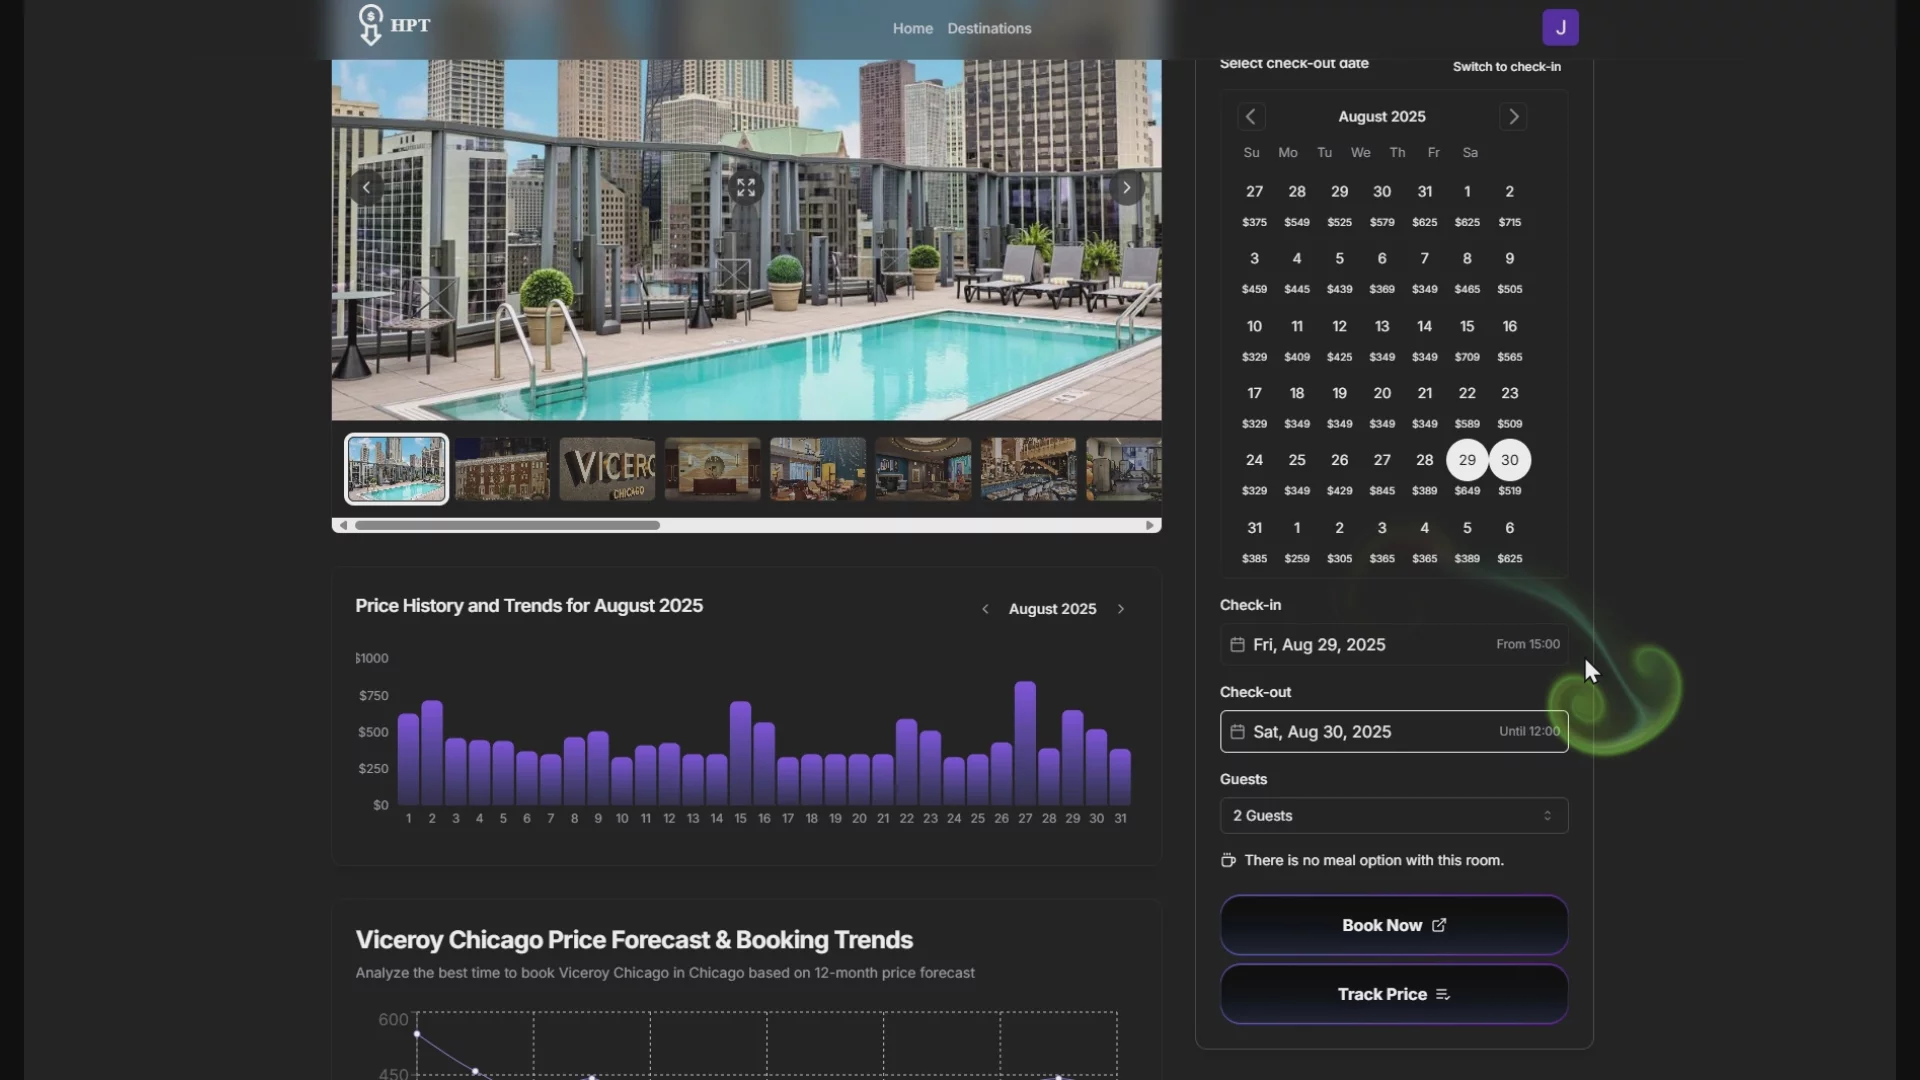Open the Home menu item
1920x1080 pixels.
pyautogui.click(x=912, y=28)
